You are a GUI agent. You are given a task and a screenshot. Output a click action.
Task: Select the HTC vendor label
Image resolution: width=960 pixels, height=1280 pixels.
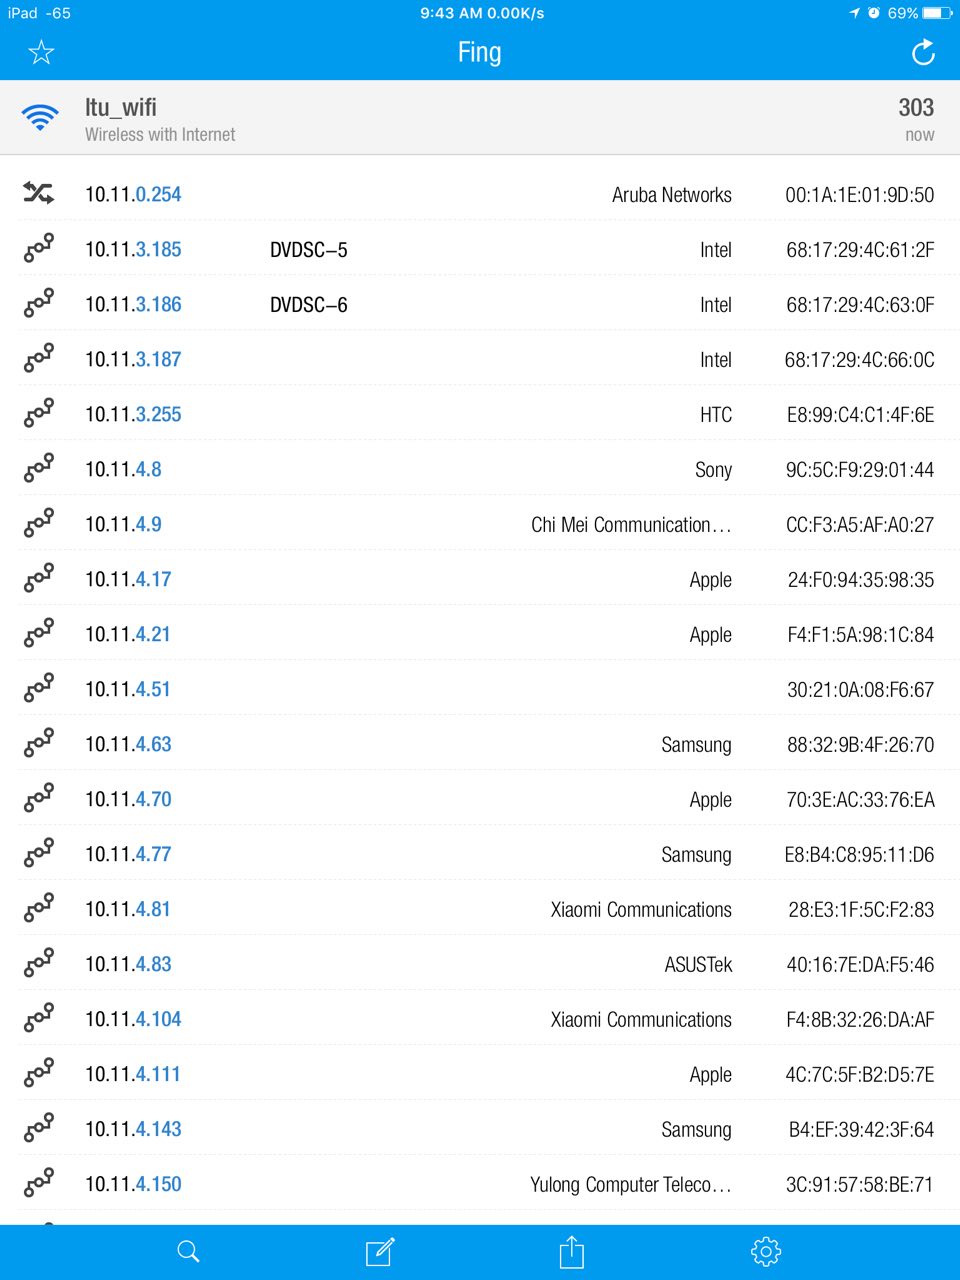(715, 415)
